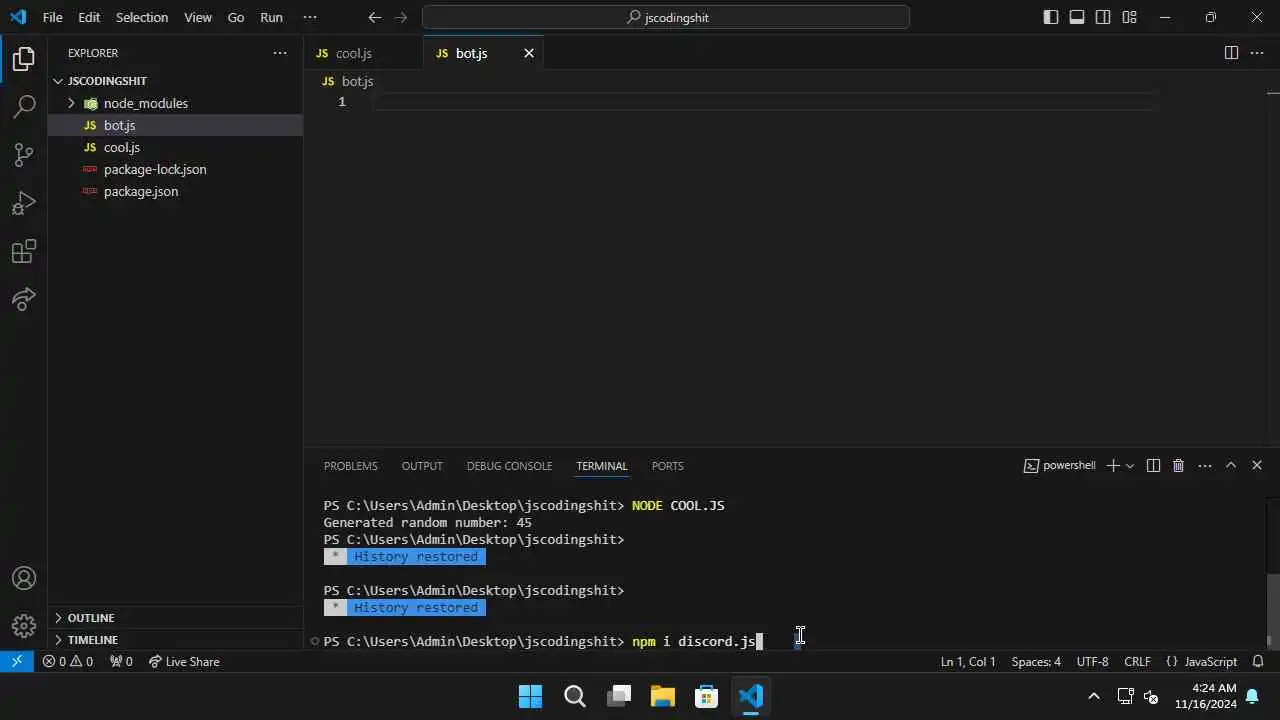Kill the terminal with trash icon

(x=1178, y=466)
